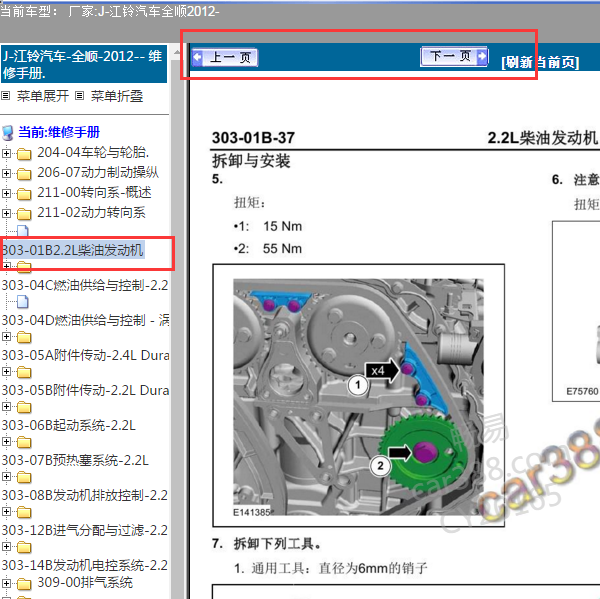The image size is (600, 599).
Task: Click 菜单展开 to expand all menus
Action: point(42,96)
